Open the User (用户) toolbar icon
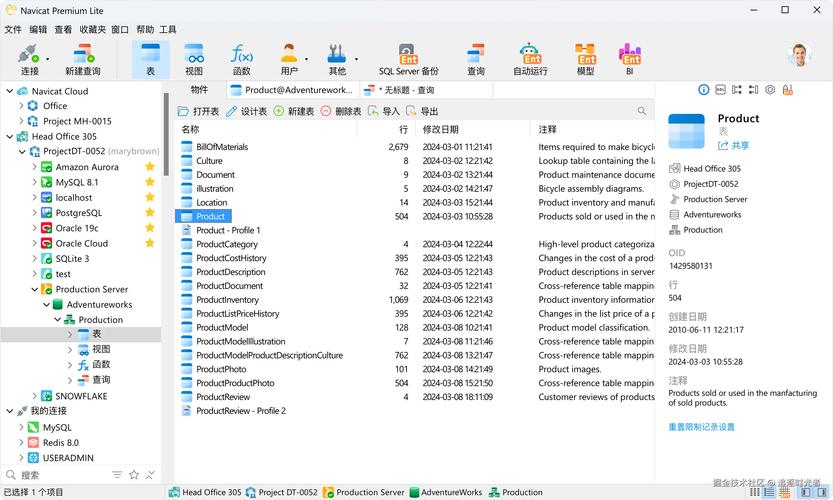 289,59
